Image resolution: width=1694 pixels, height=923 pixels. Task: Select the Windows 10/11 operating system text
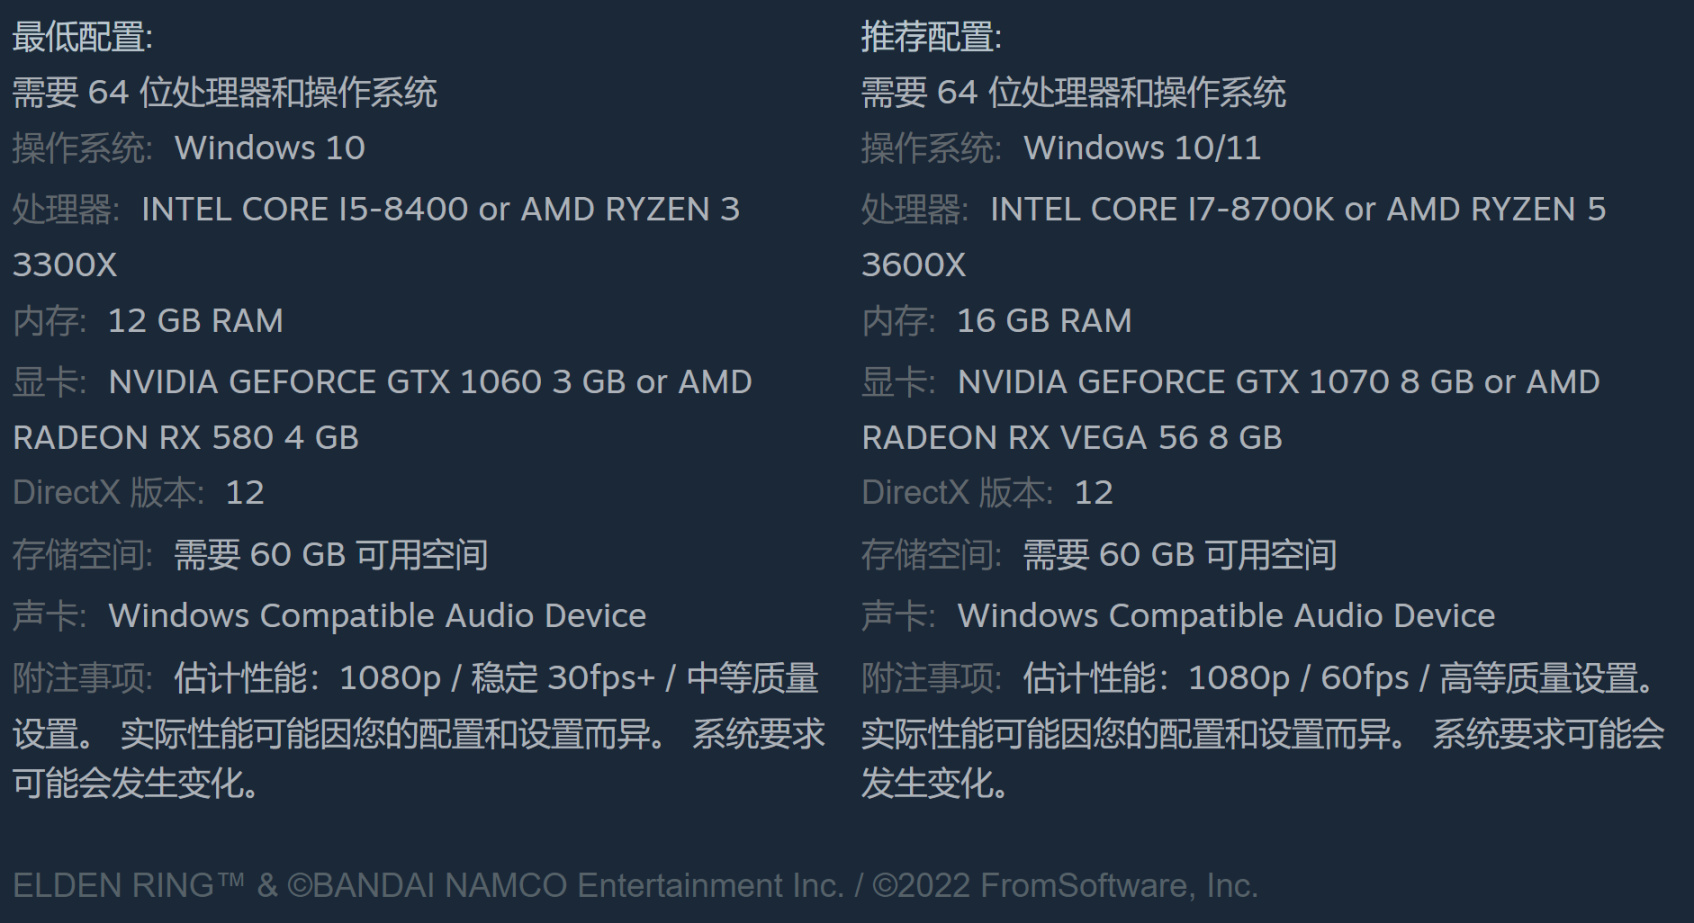point(1142,148)
